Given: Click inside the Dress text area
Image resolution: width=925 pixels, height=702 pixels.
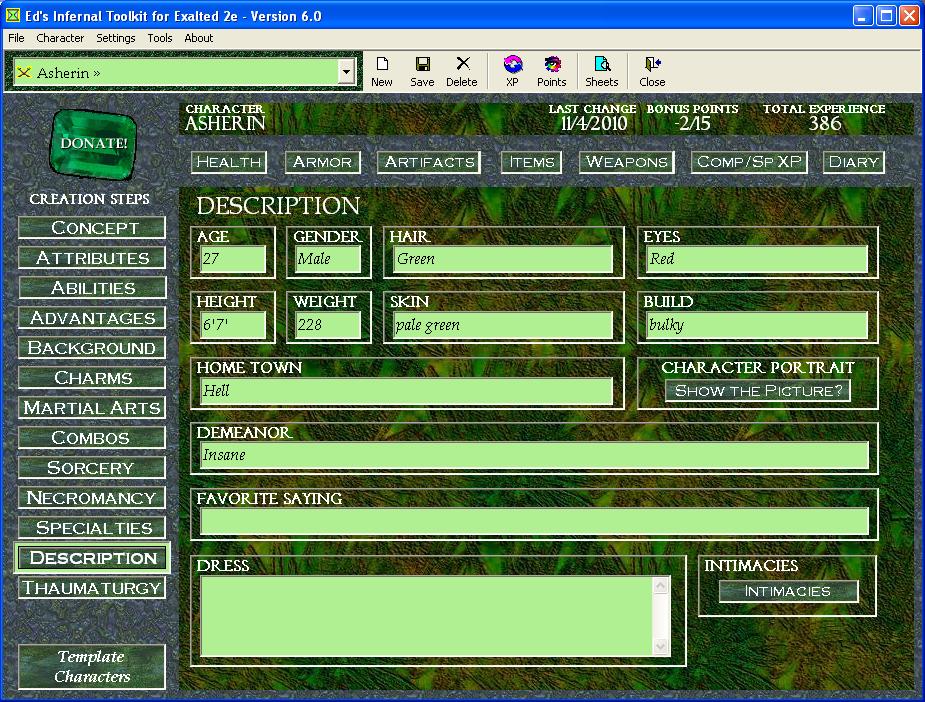Looking at the screenshot, I should [x=426, y=616].
